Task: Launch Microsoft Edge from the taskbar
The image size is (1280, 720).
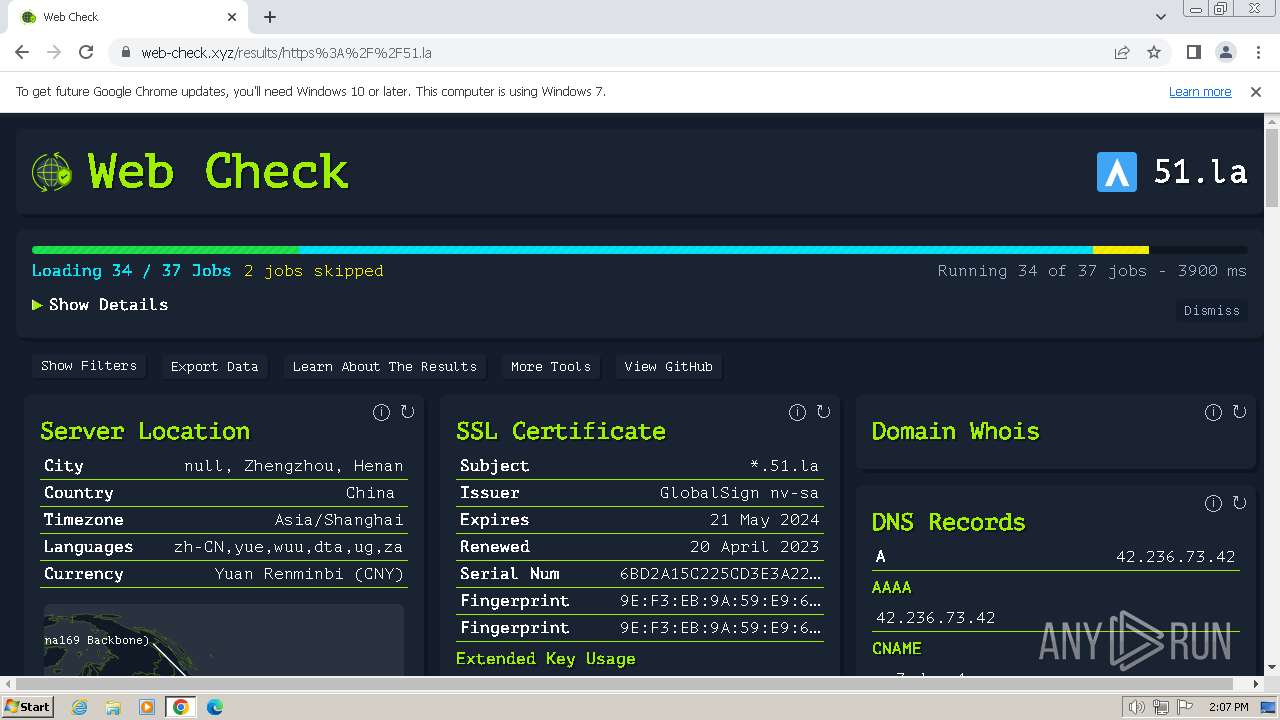Action: pos(214,707)
